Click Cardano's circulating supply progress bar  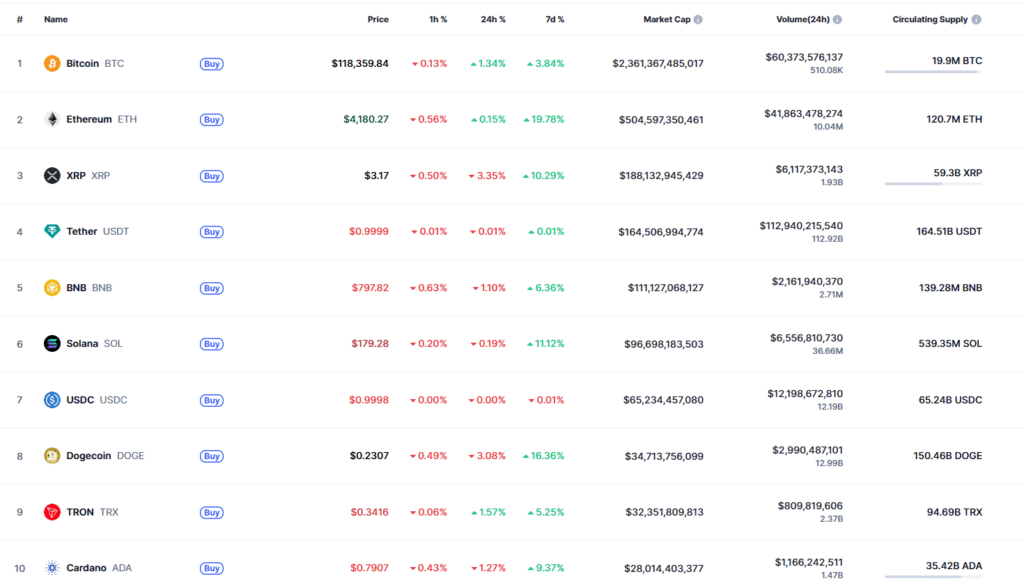[x=933, y=577]
